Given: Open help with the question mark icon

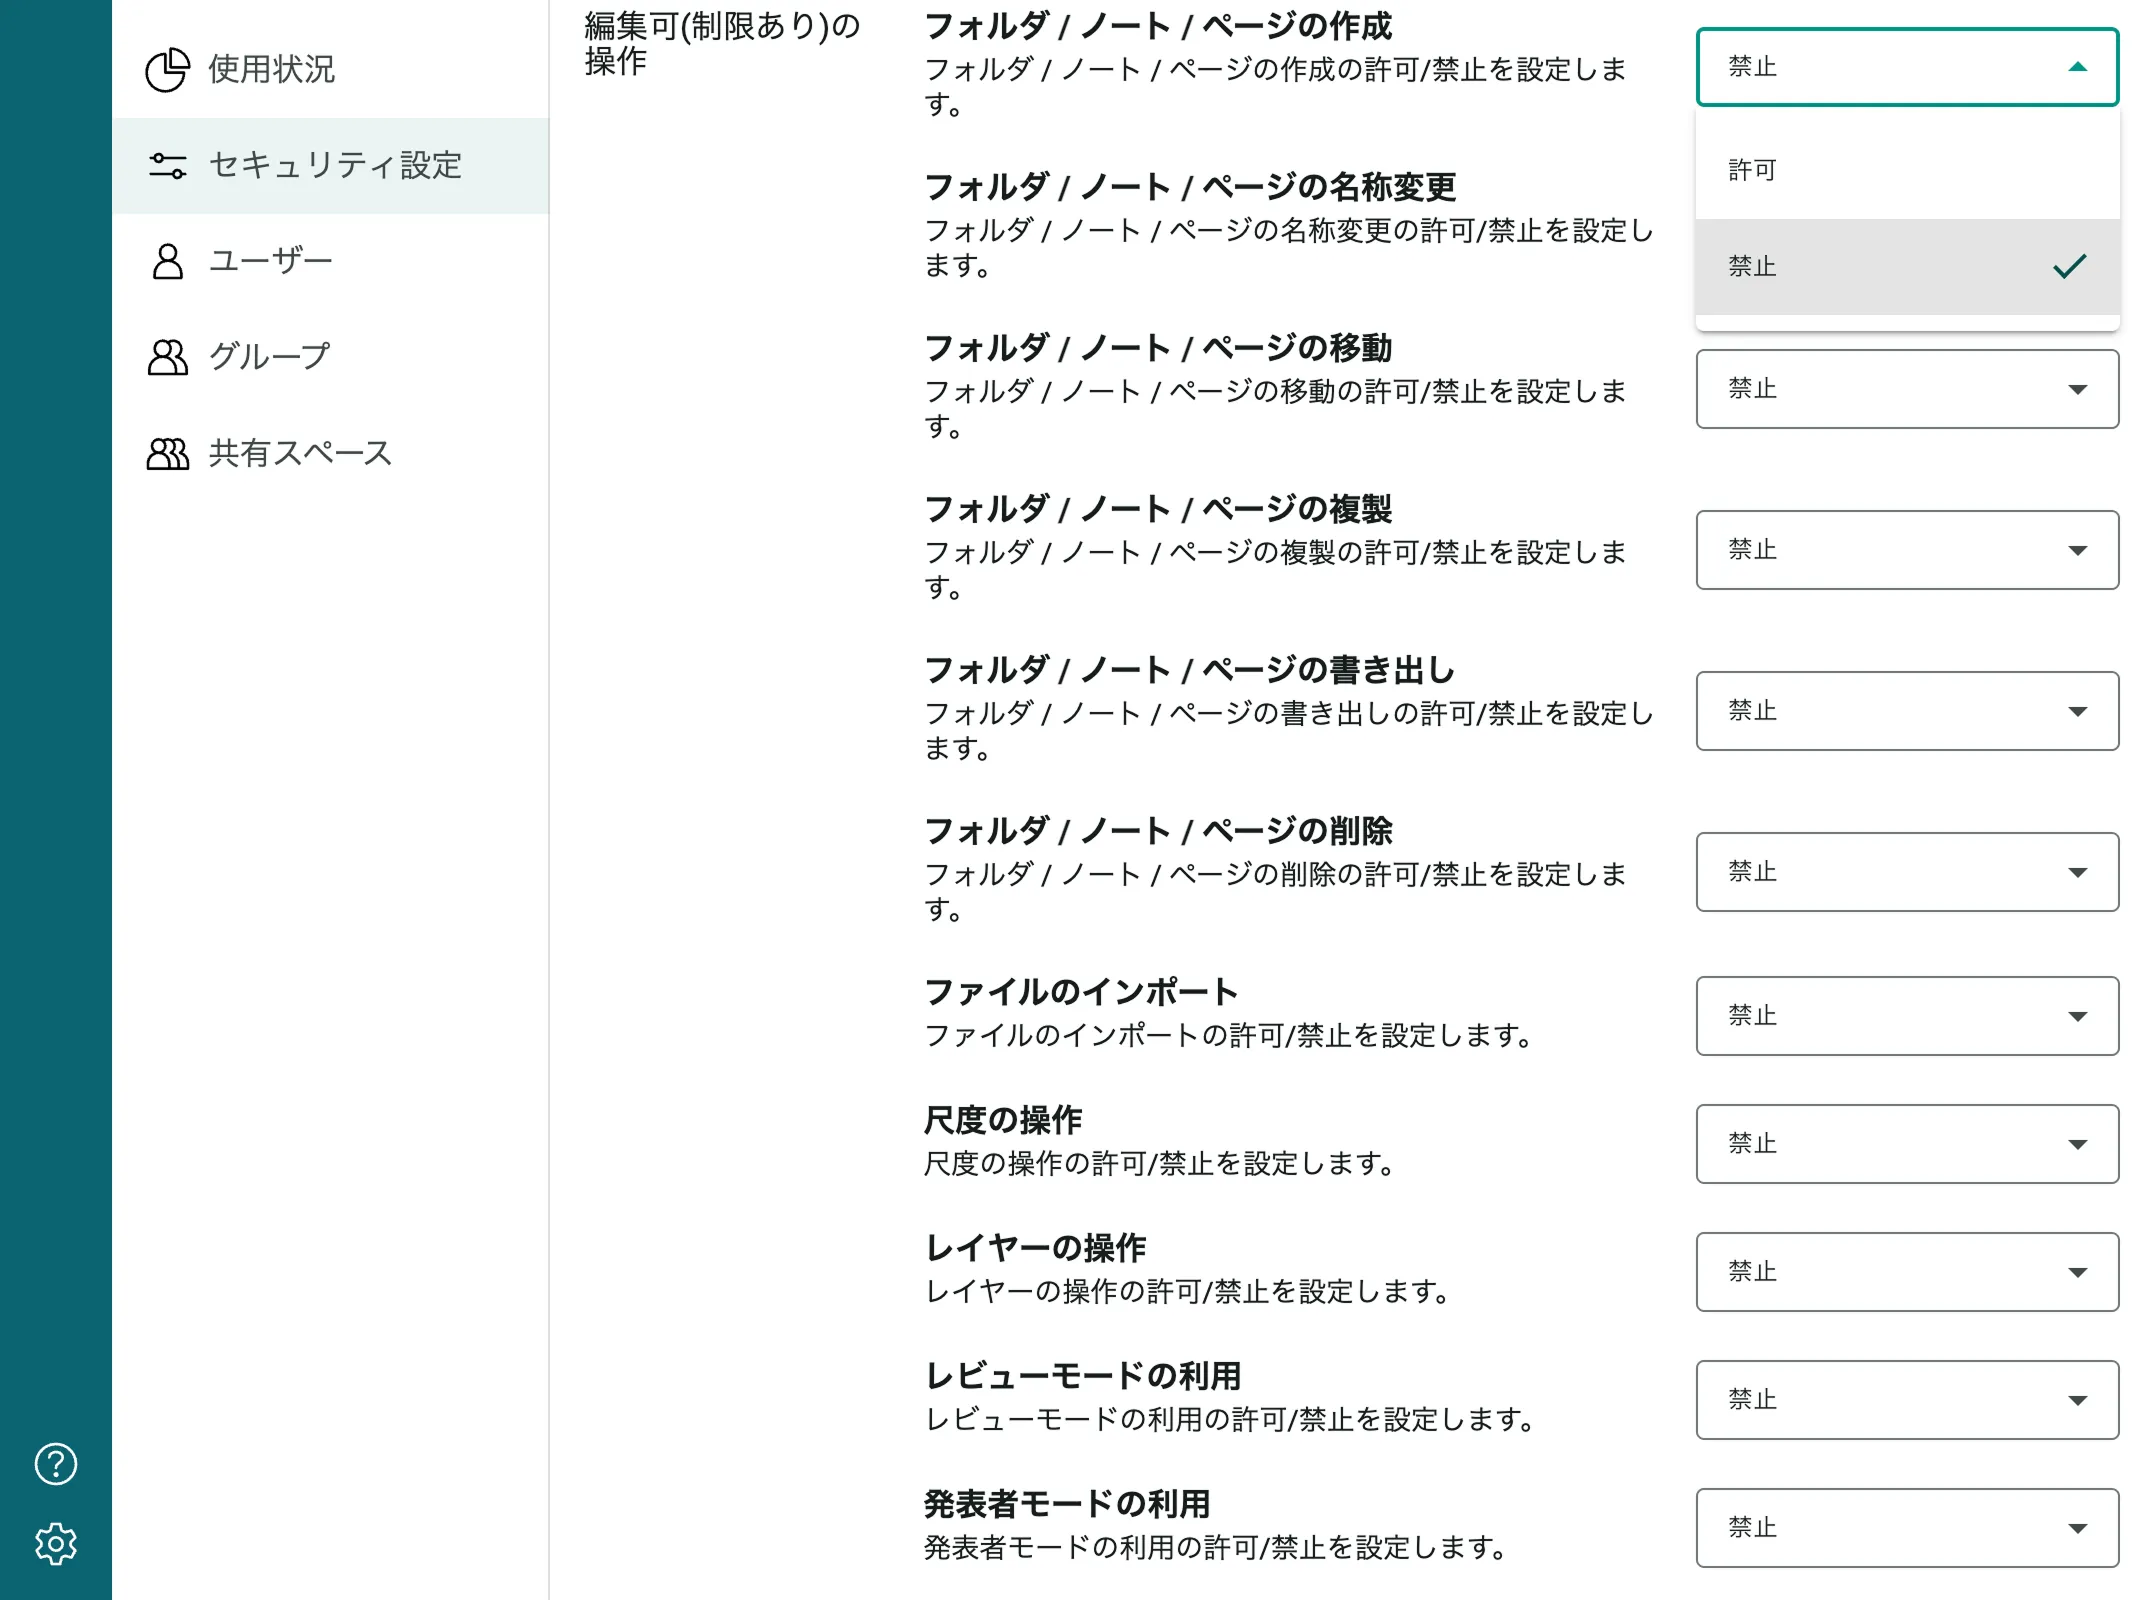Looking at the screenshot, I should [56, 1464].
